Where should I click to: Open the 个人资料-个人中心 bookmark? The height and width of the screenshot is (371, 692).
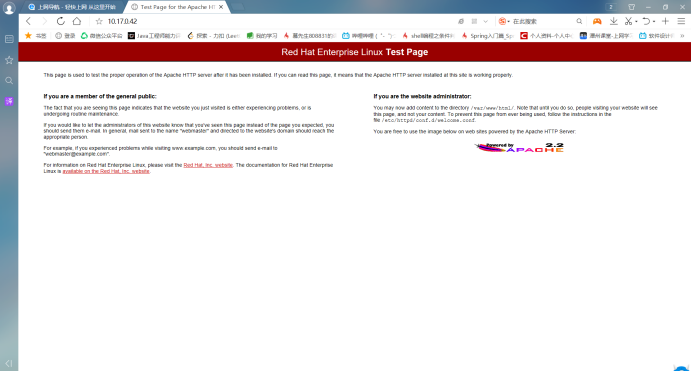(546, 36)
